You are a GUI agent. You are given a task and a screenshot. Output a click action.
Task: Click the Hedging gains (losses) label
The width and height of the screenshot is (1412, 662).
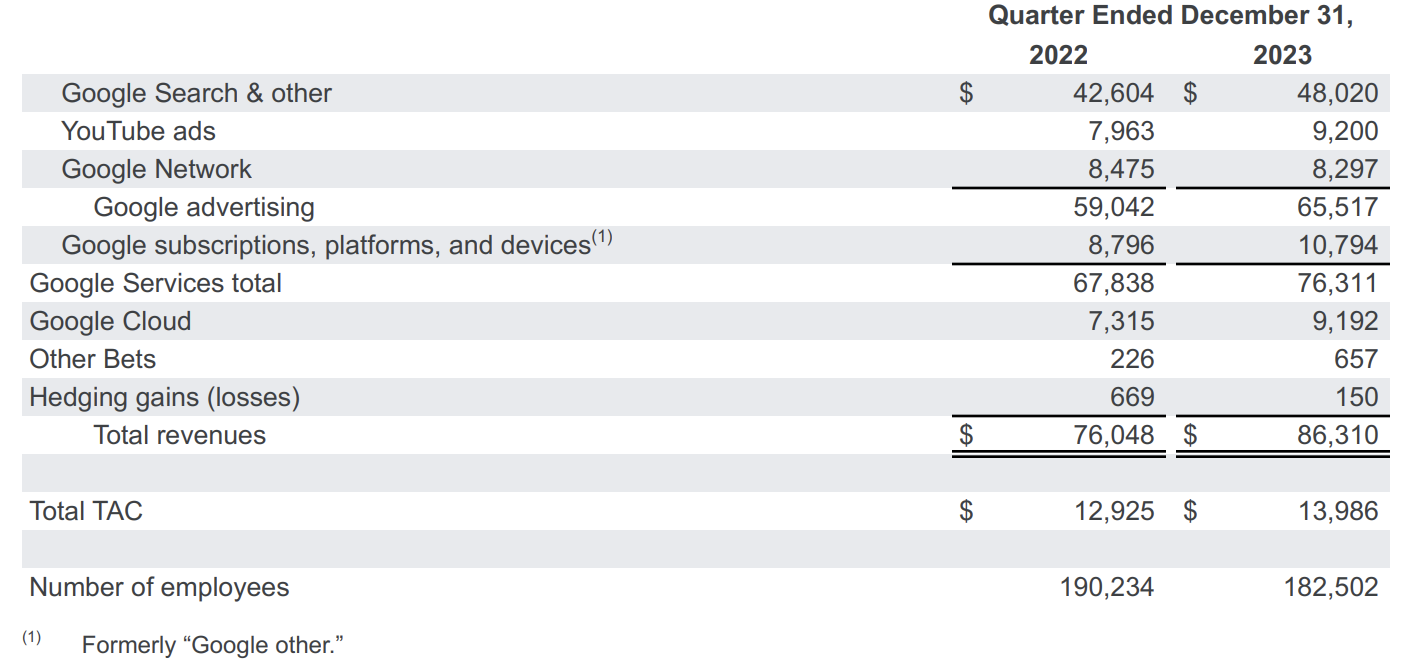[x=165, y=397]
